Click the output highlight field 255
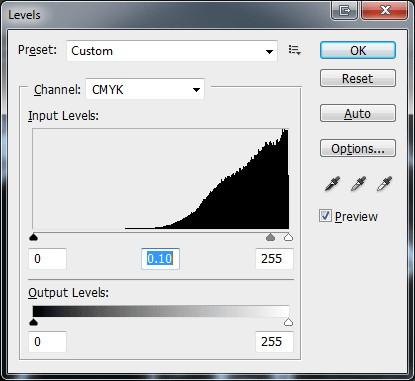 point(274,342)
